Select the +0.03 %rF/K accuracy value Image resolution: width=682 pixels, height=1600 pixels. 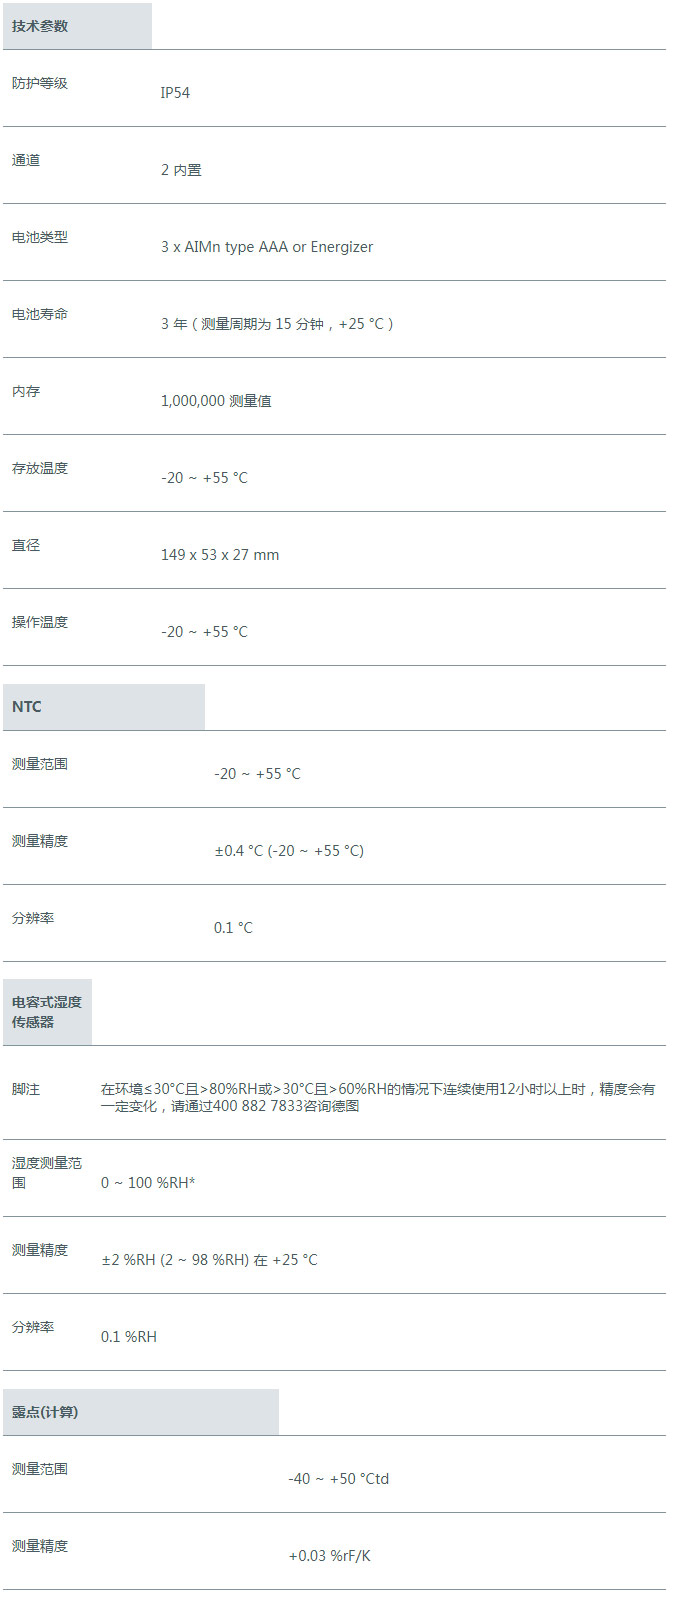329,1556
